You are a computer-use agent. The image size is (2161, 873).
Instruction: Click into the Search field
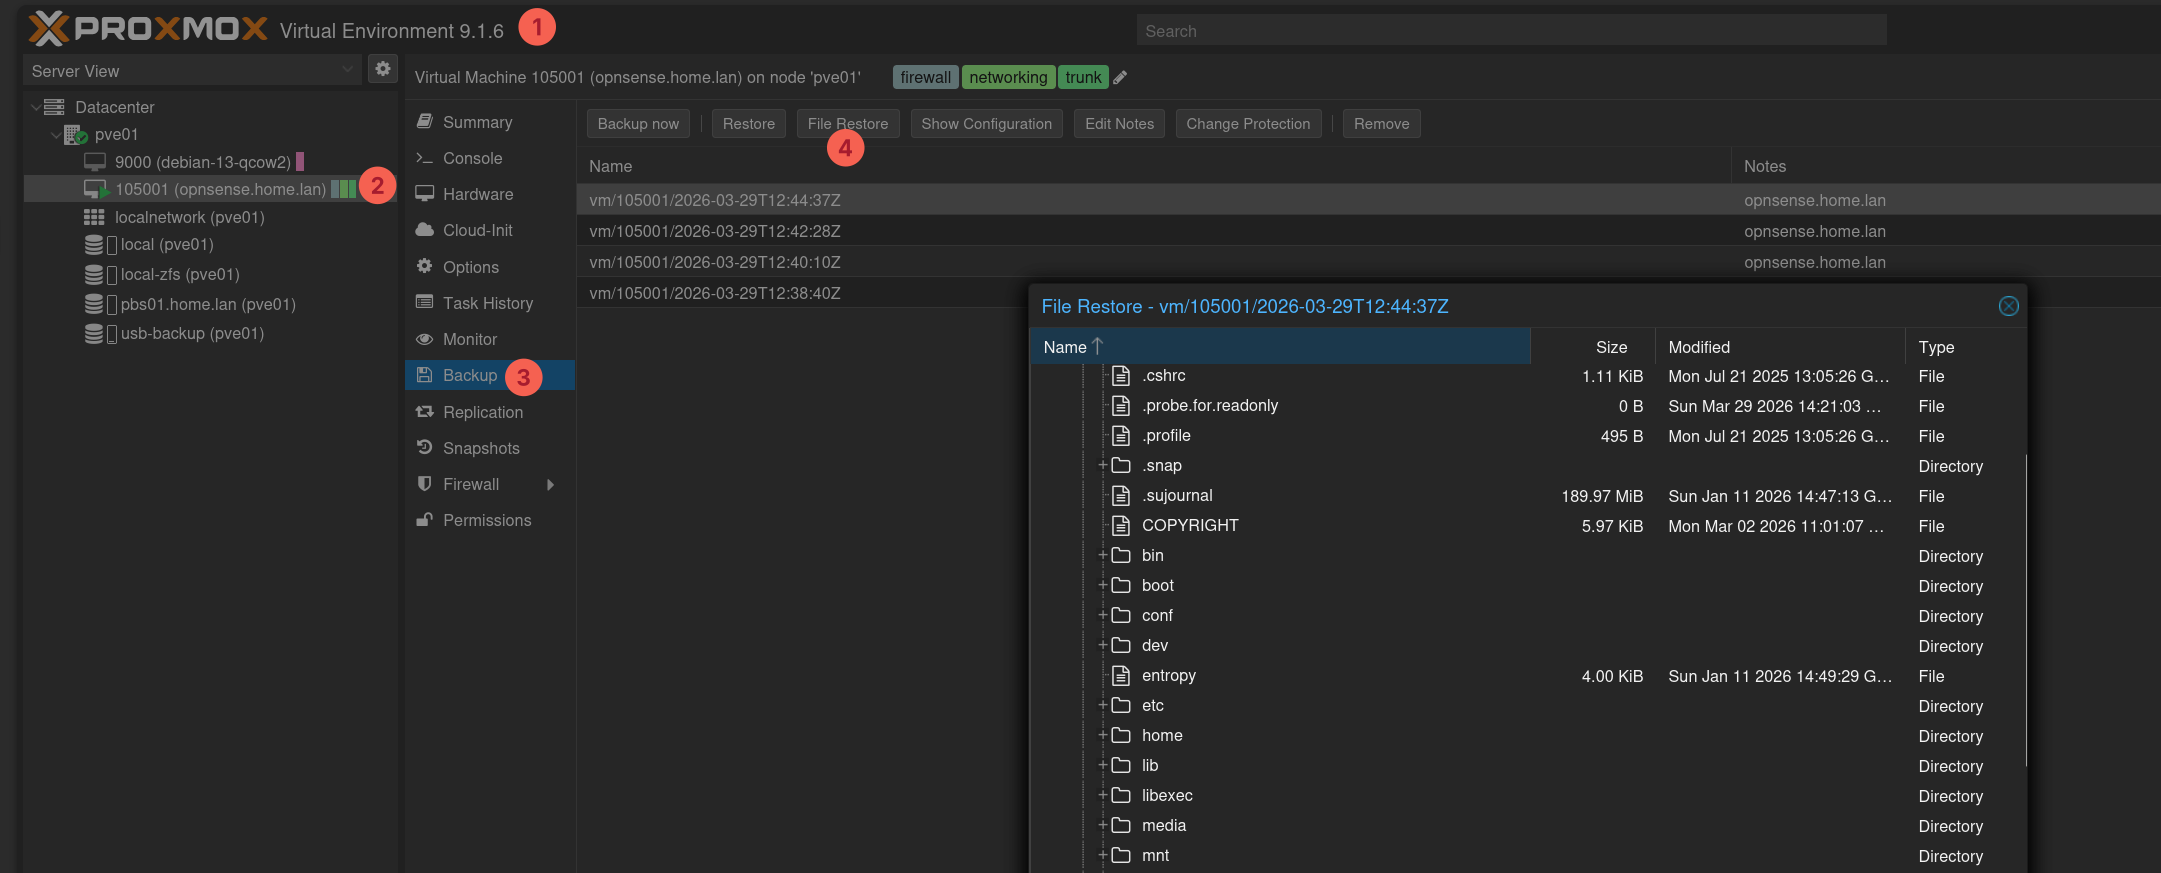(1510, 31)
